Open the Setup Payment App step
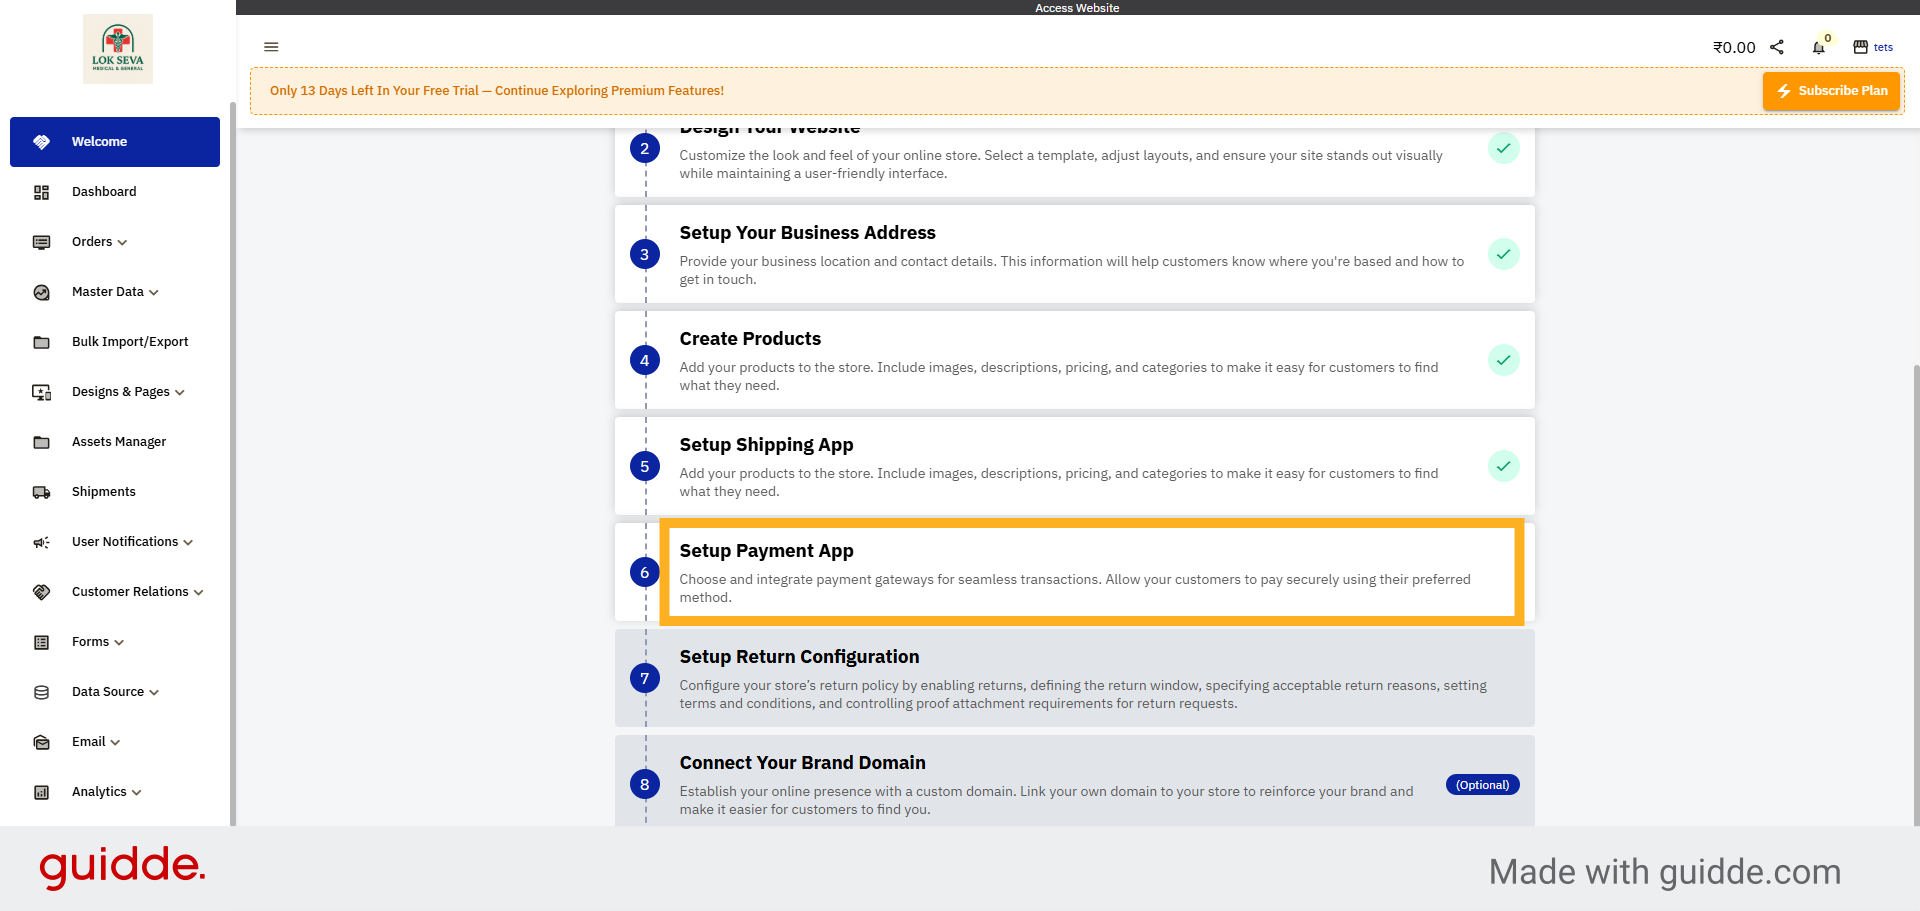Viewport: 1920px width, 911px height. 1075,572
